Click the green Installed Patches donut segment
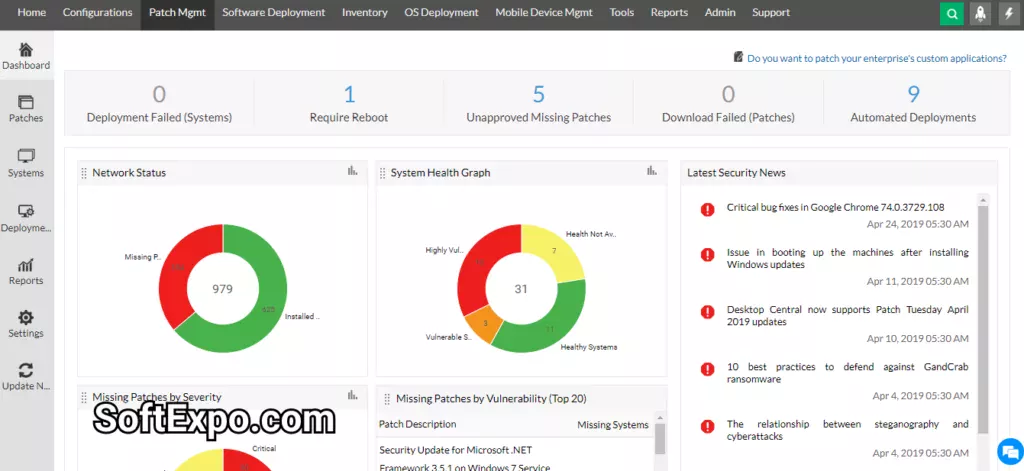1024x471 pixels. coord(268,309)
